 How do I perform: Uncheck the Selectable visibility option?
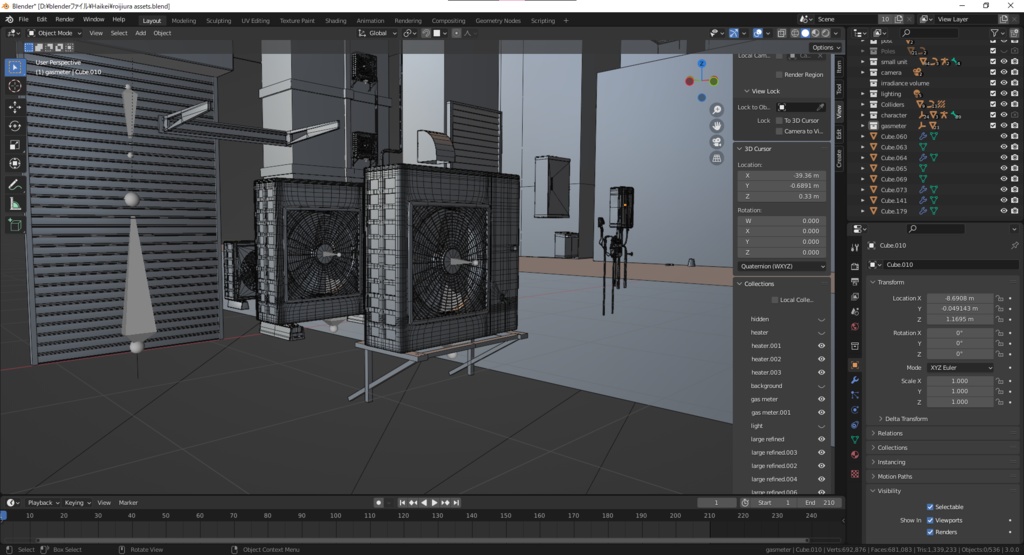click(x=930, y=507)
